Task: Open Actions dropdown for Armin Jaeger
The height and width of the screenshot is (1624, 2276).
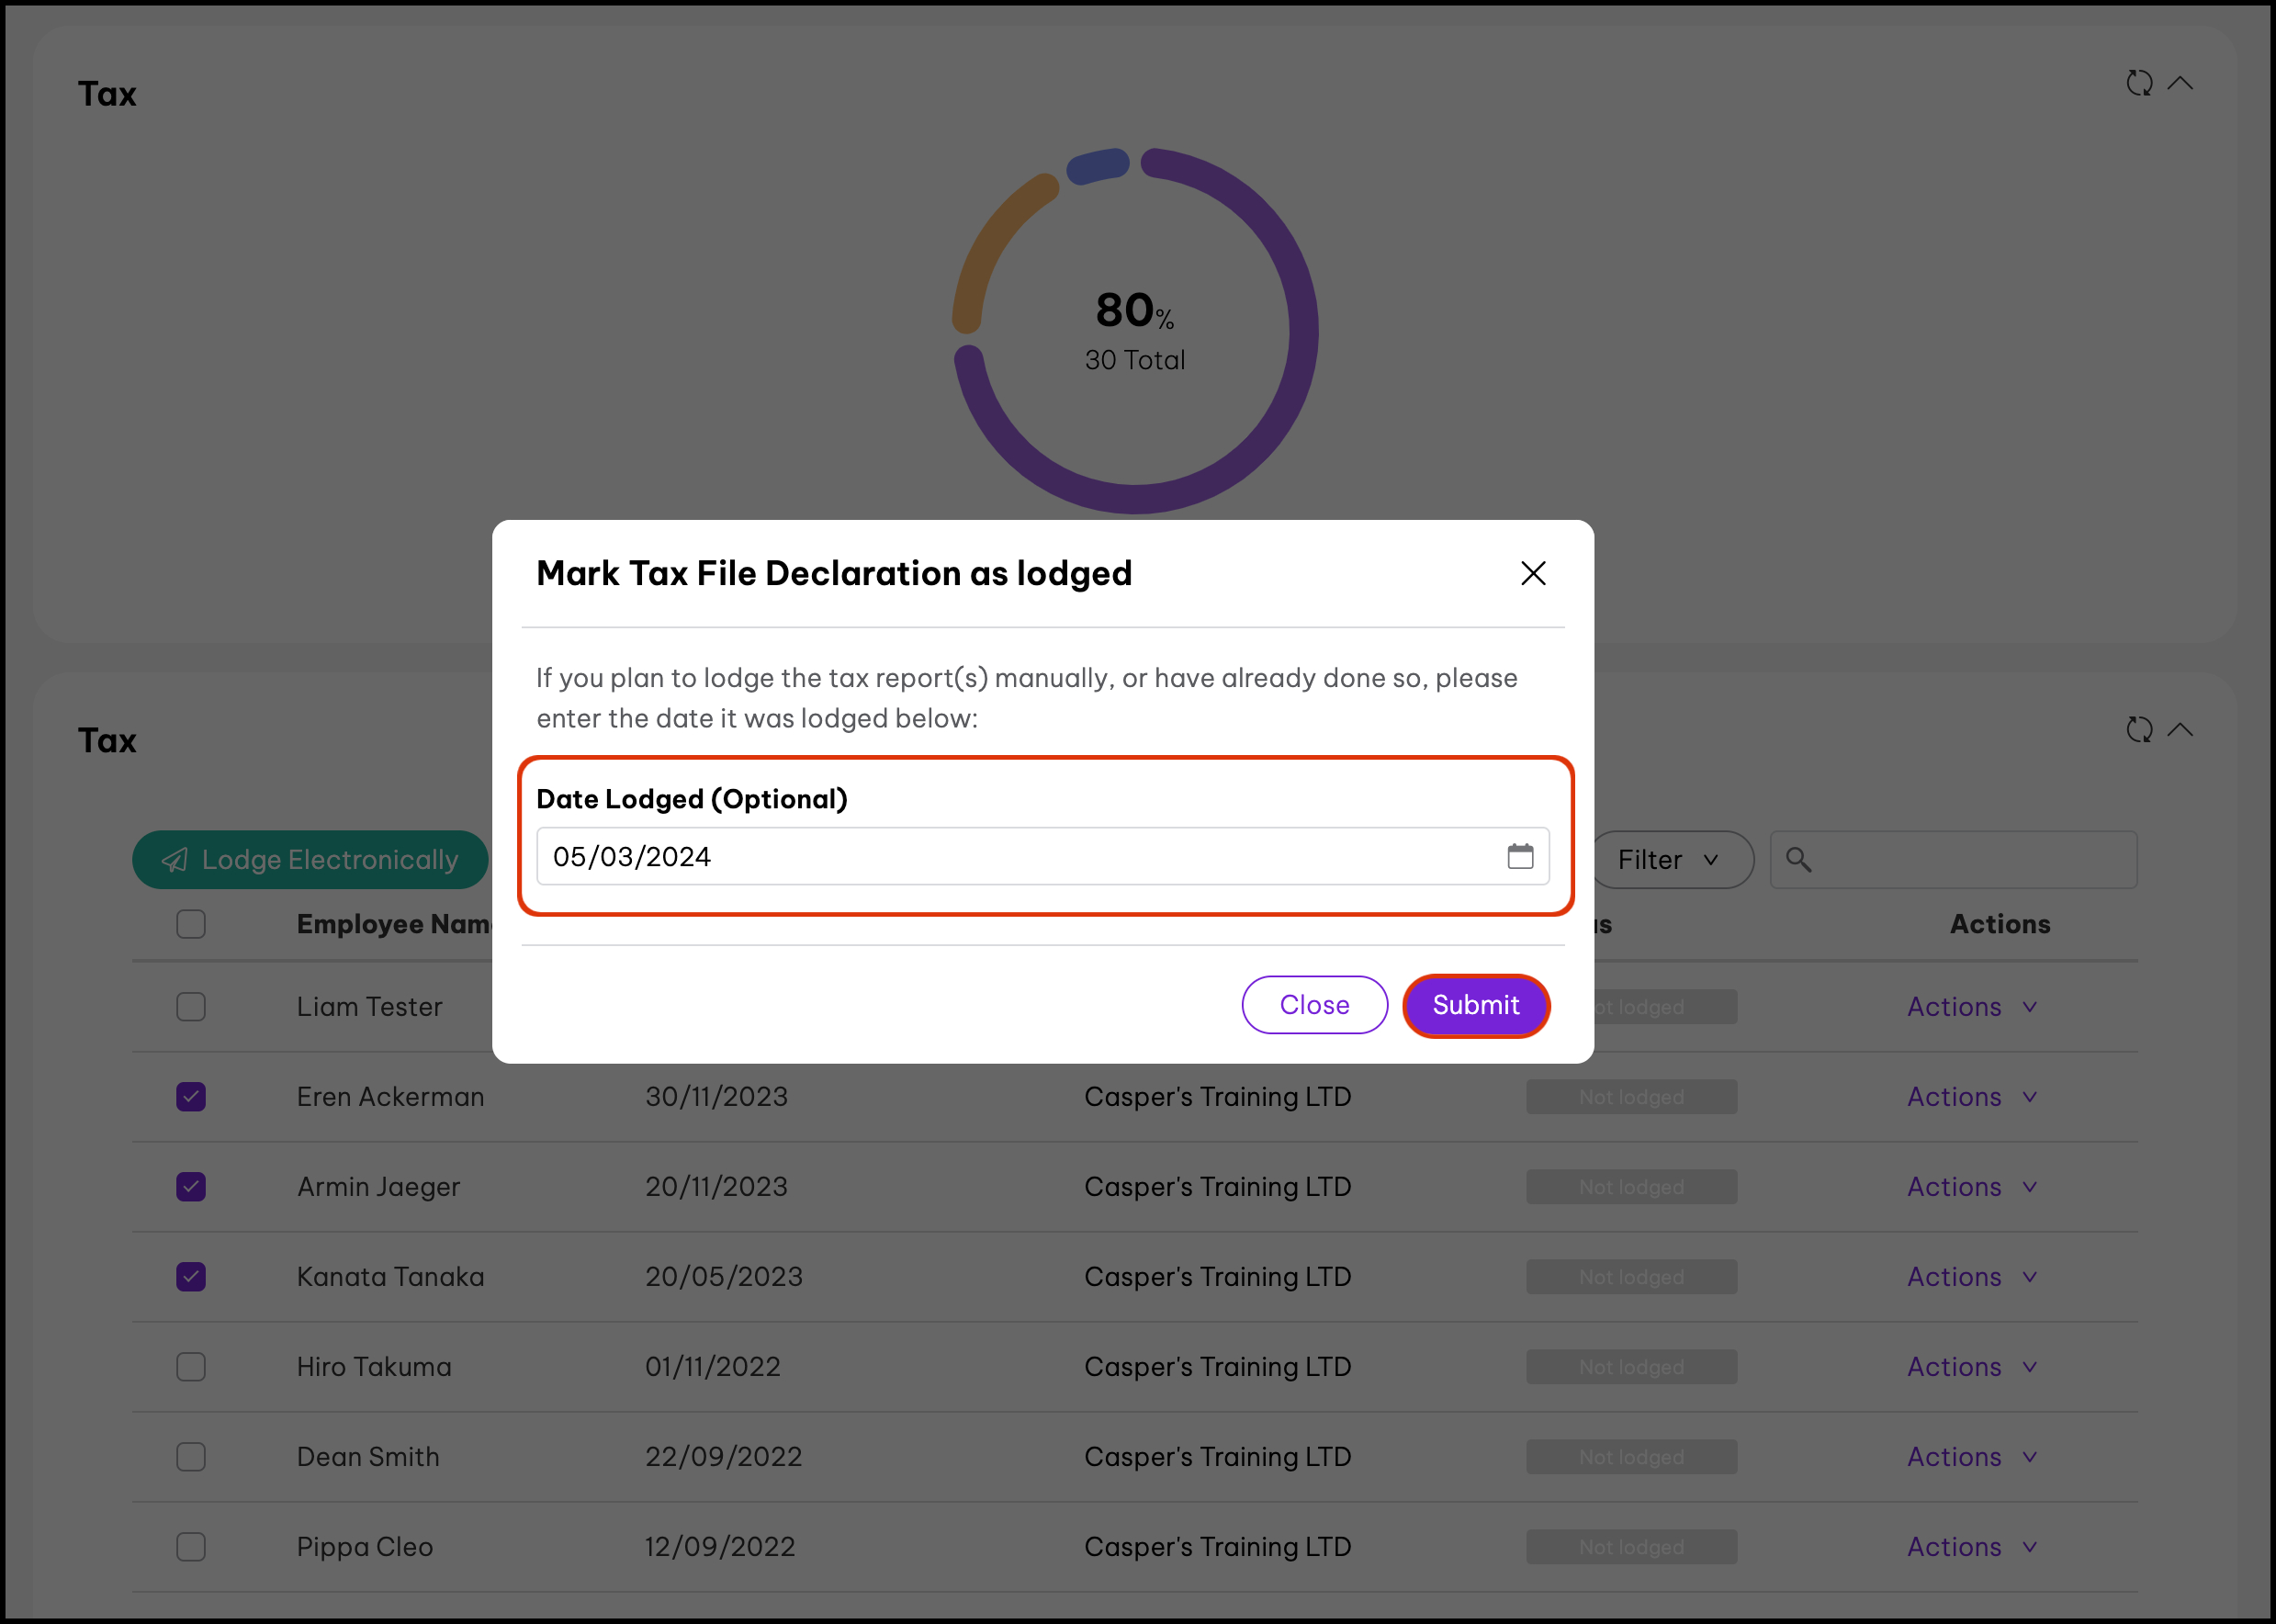Action: [x=1970, y=1187]
